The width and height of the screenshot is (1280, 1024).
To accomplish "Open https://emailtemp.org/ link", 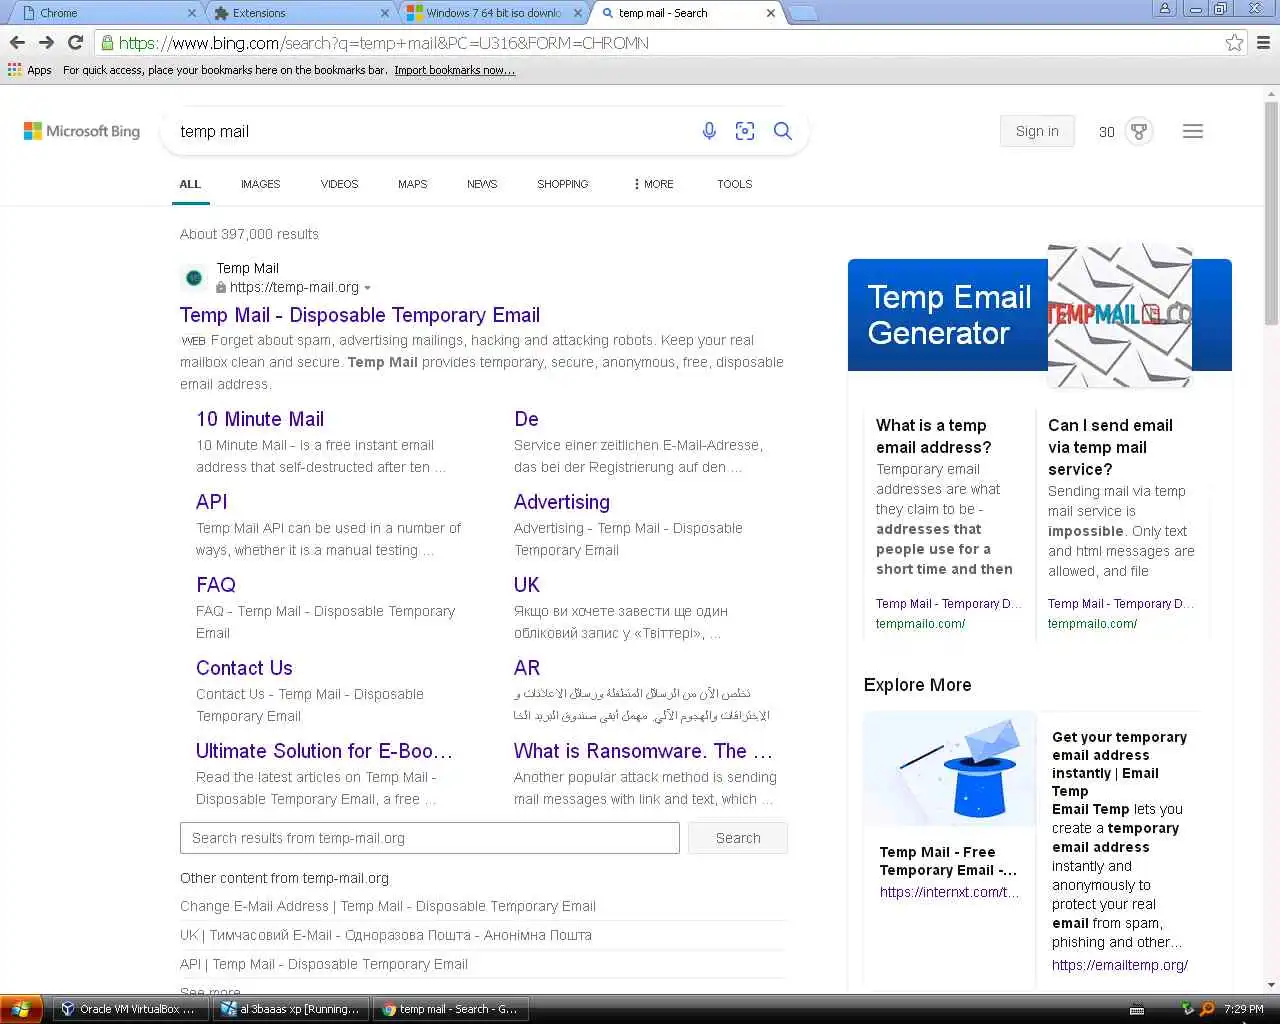I will [x=1120, y=965].
